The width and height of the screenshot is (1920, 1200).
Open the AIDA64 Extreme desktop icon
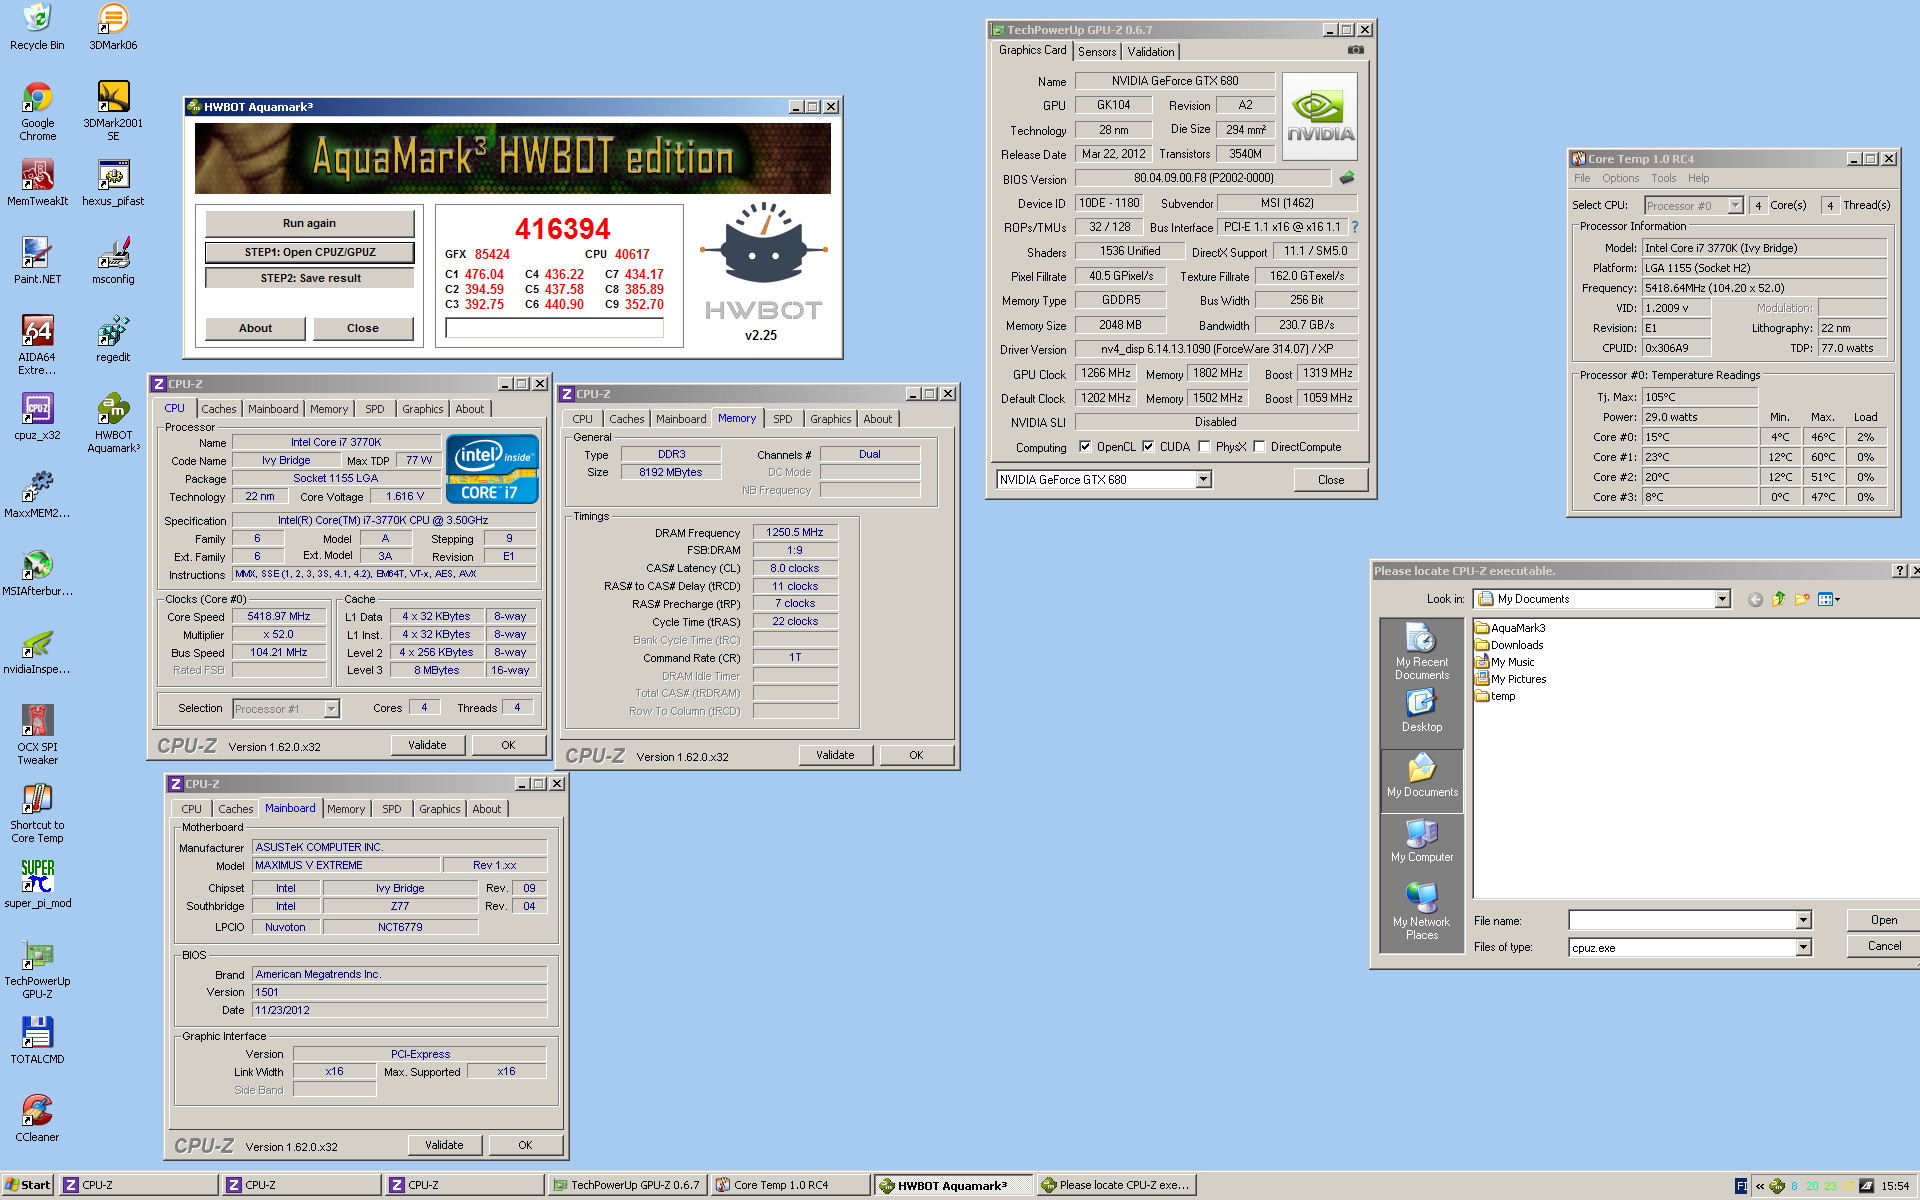[x=37, y=345]
